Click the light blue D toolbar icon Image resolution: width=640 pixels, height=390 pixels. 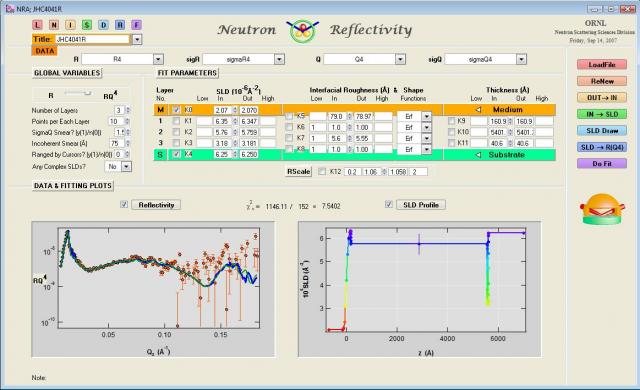tap(103, 25)
